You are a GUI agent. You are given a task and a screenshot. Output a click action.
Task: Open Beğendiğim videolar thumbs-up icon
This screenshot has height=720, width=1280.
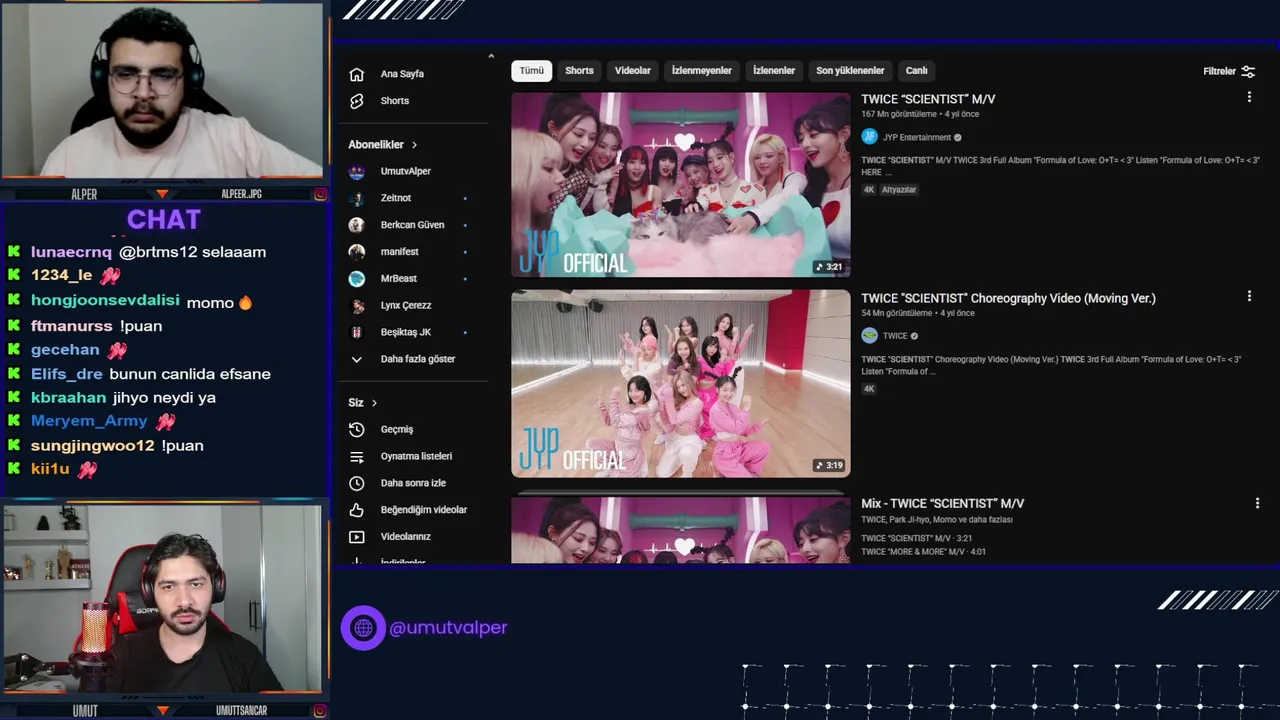tap(356, 510)
